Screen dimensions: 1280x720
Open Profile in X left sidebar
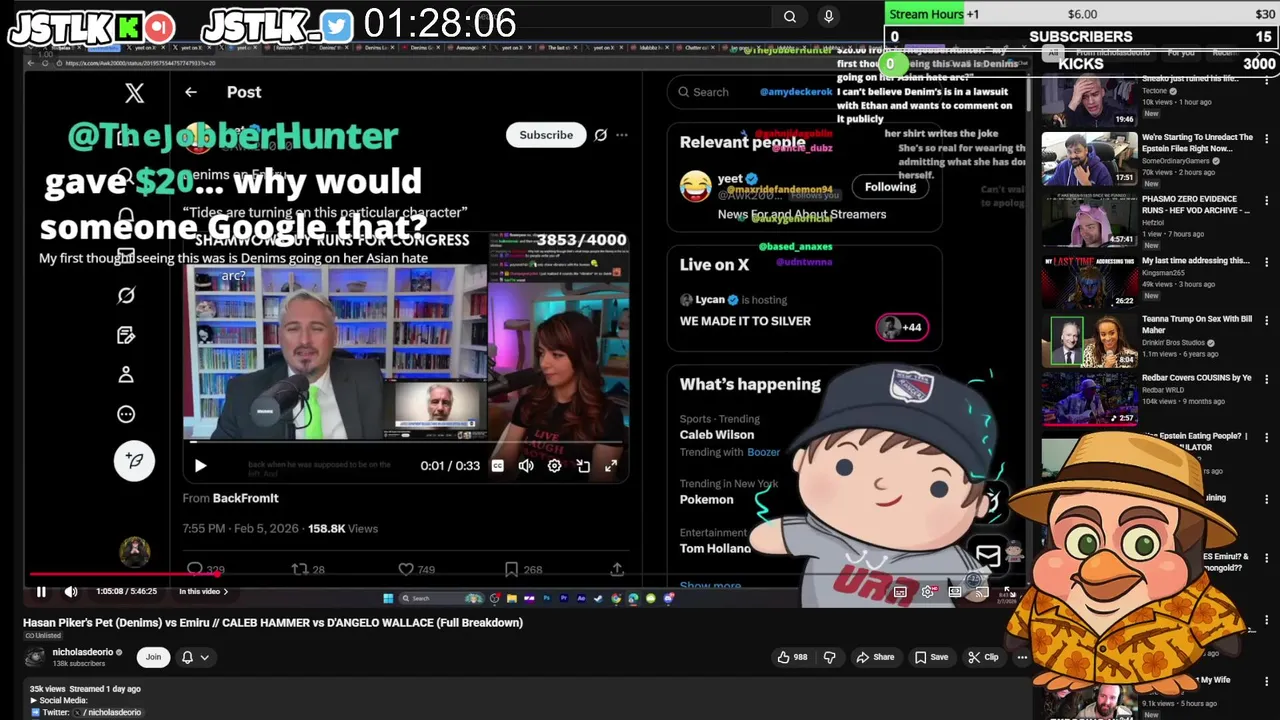pos(126,375)
